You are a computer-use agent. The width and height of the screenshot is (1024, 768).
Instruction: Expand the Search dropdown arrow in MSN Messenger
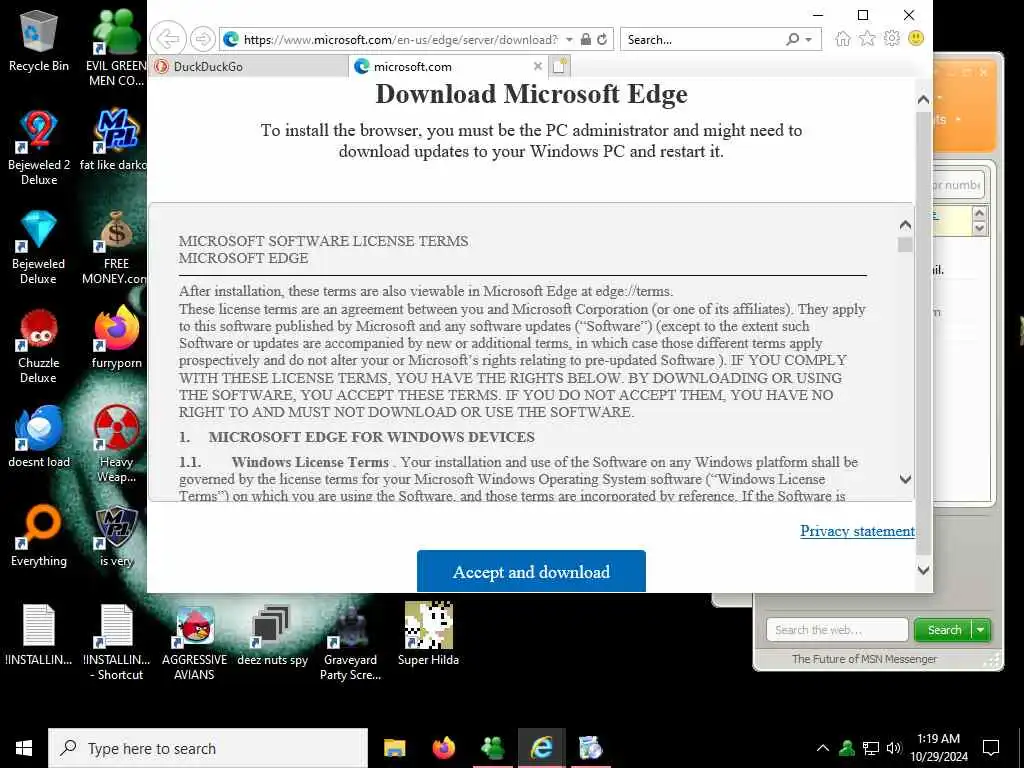coord(981,630)
